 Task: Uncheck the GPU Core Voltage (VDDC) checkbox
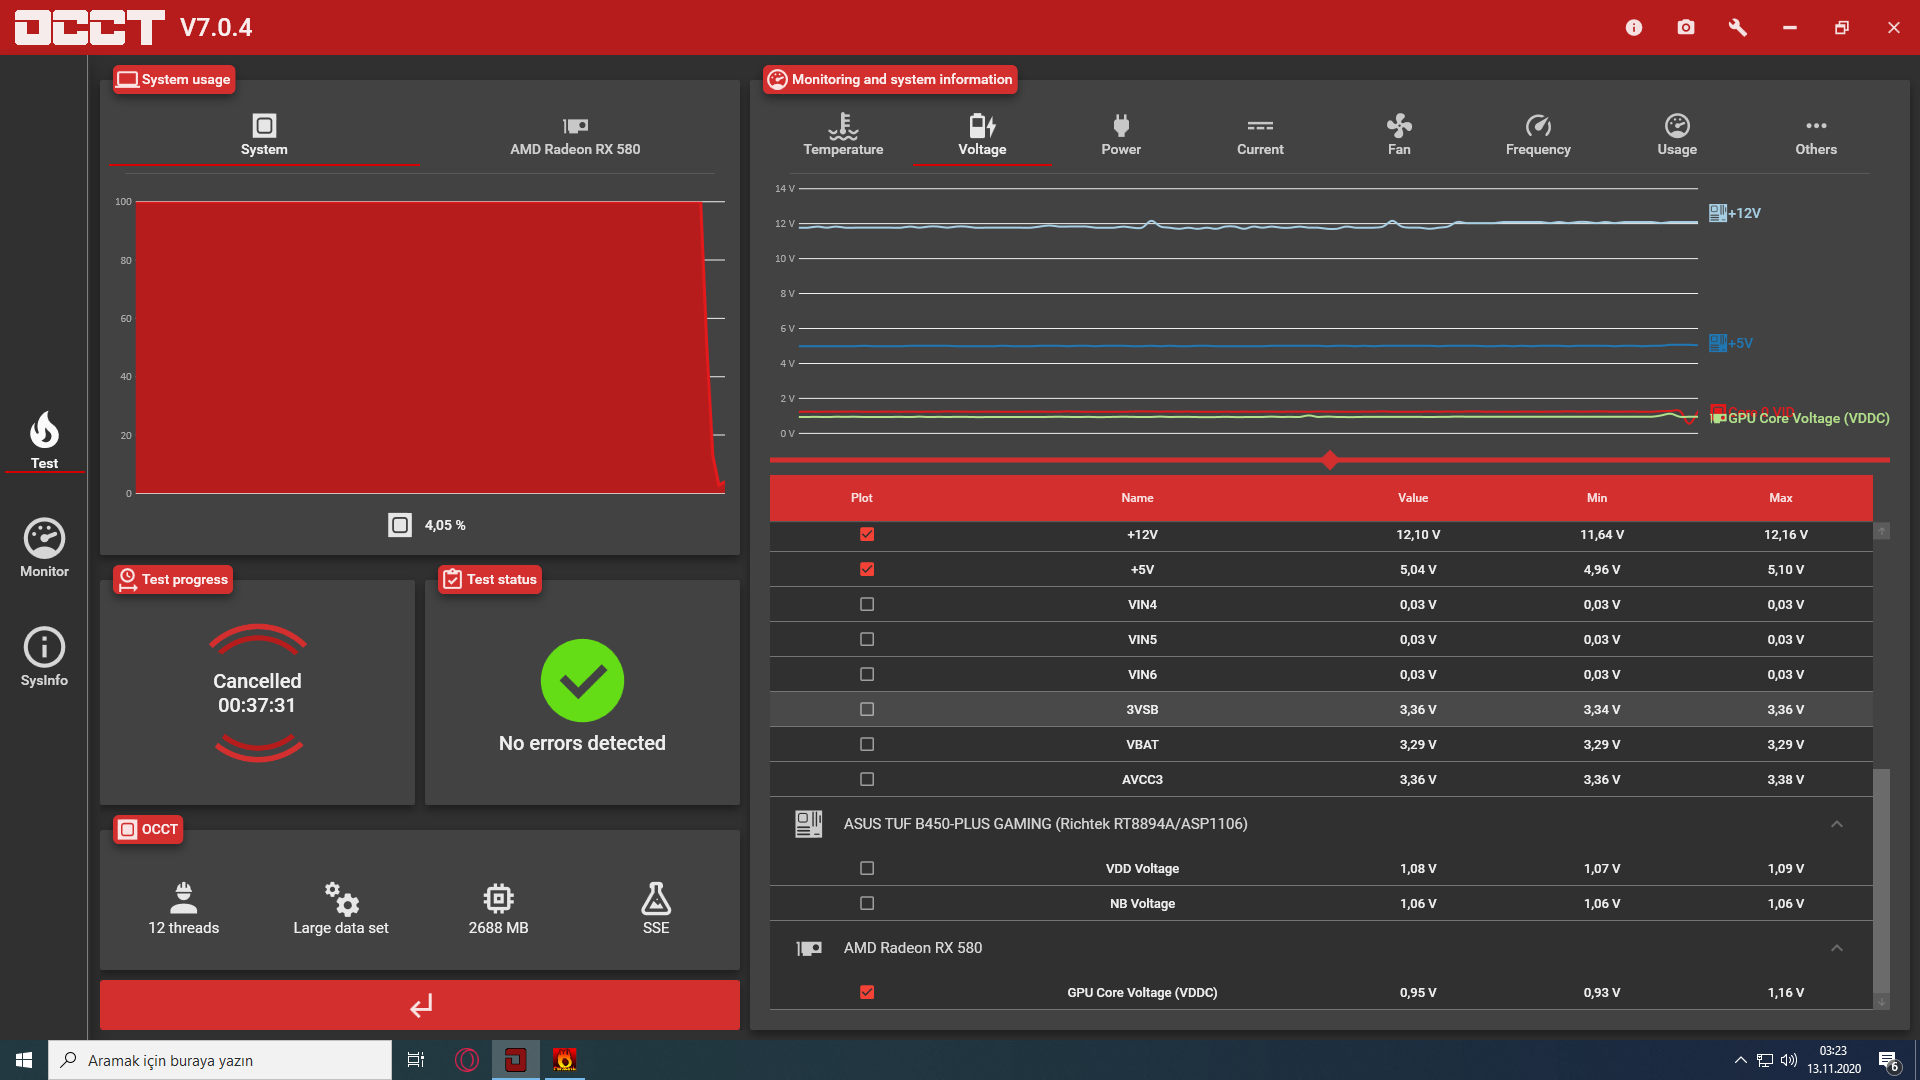point(867,992)
